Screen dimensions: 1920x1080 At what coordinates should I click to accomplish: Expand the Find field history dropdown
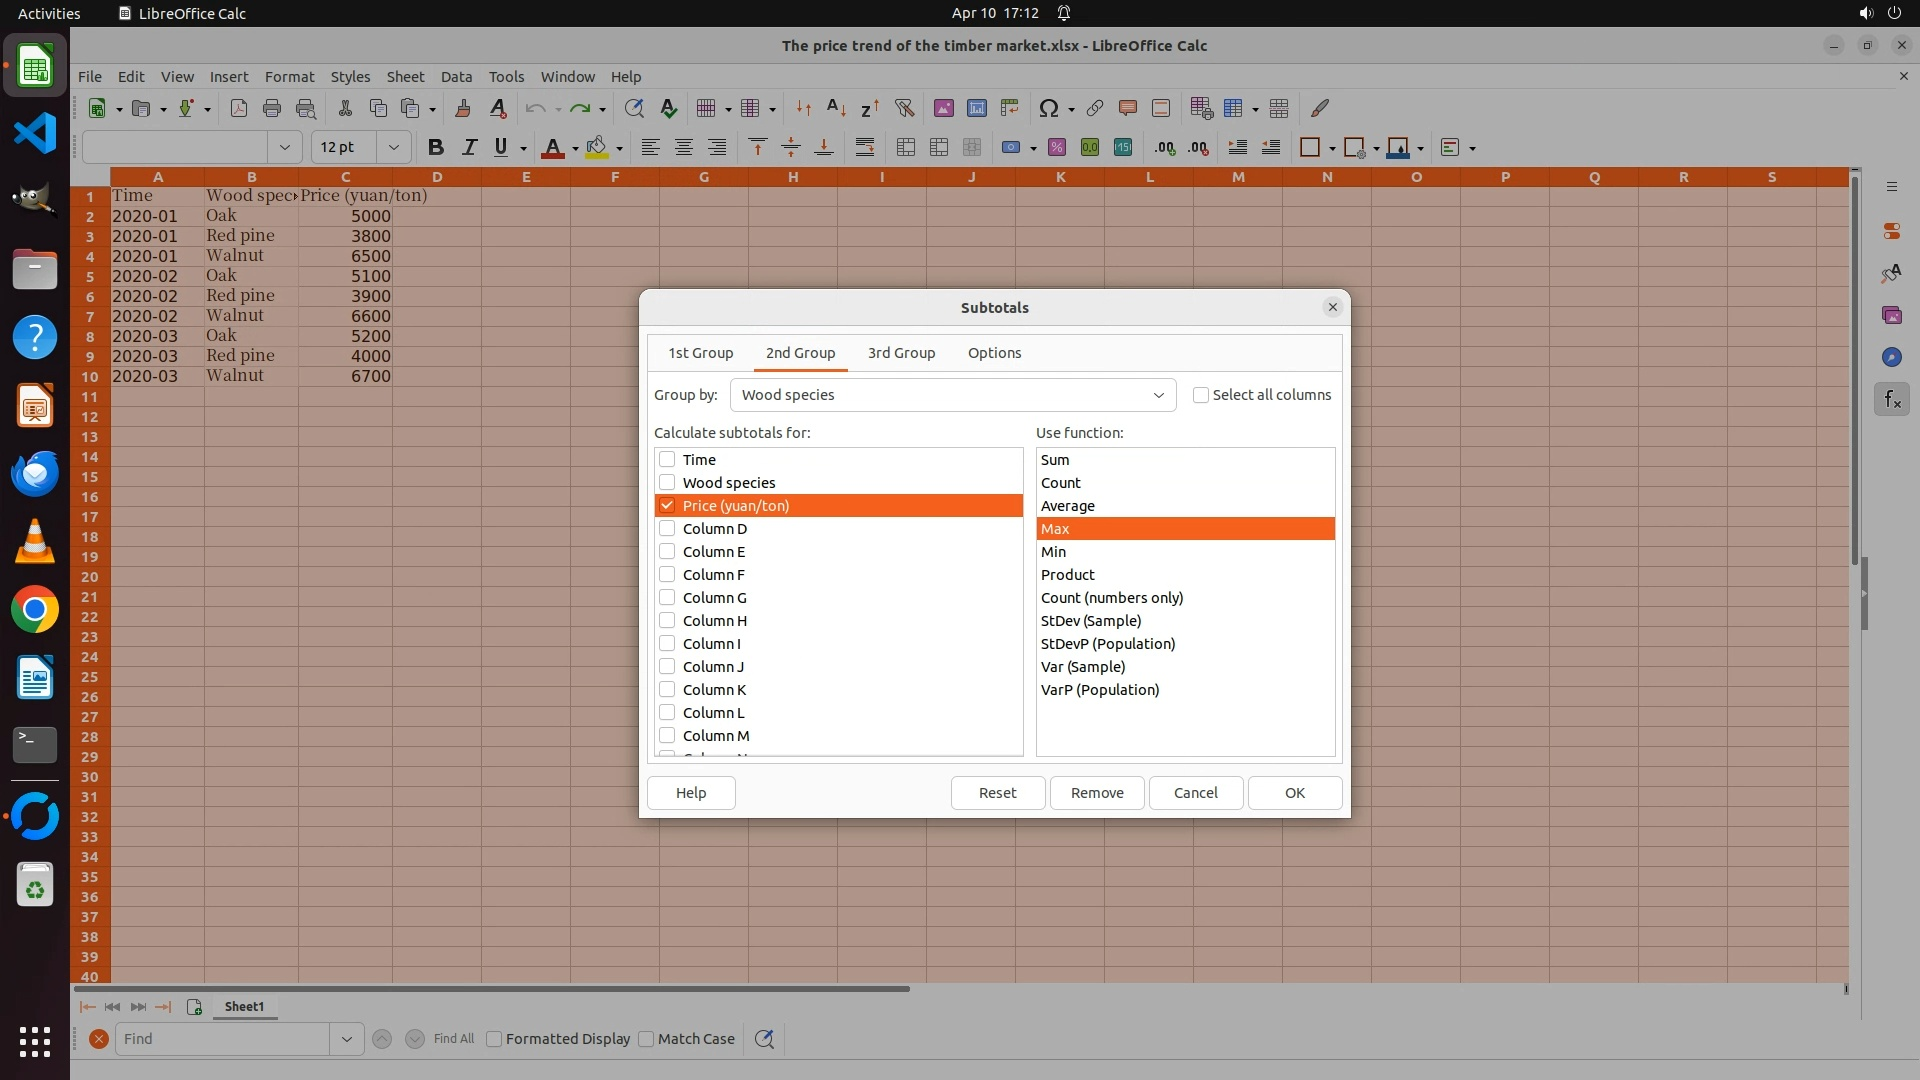pos(346,1039)
